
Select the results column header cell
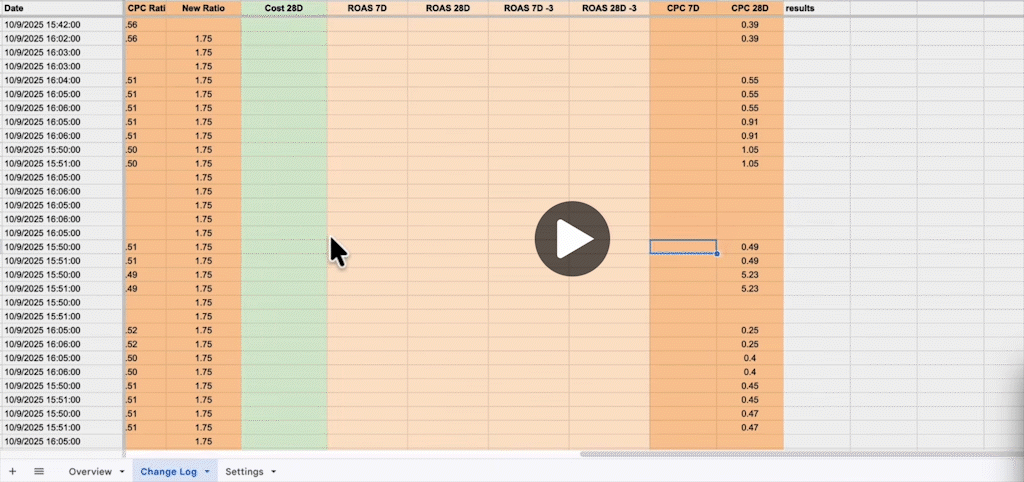816,8
